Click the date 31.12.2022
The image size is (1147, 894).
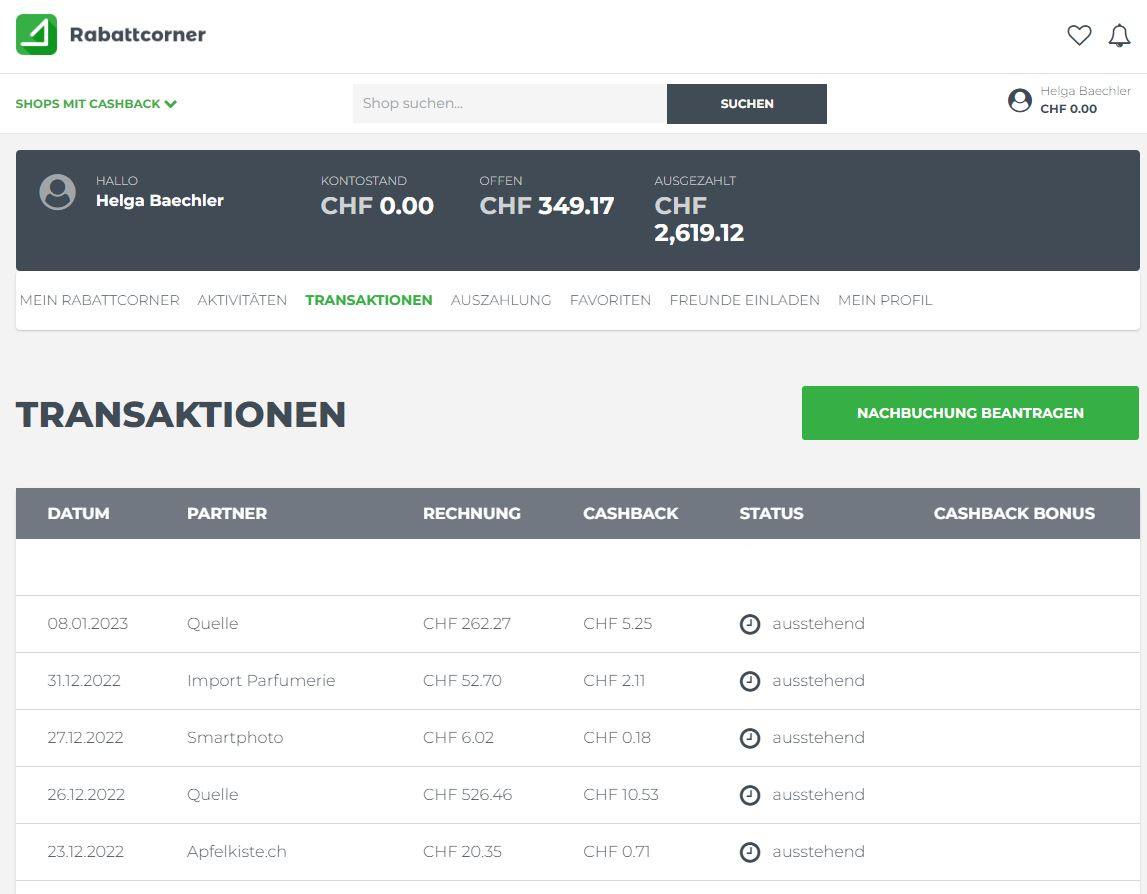click(84, 681)
